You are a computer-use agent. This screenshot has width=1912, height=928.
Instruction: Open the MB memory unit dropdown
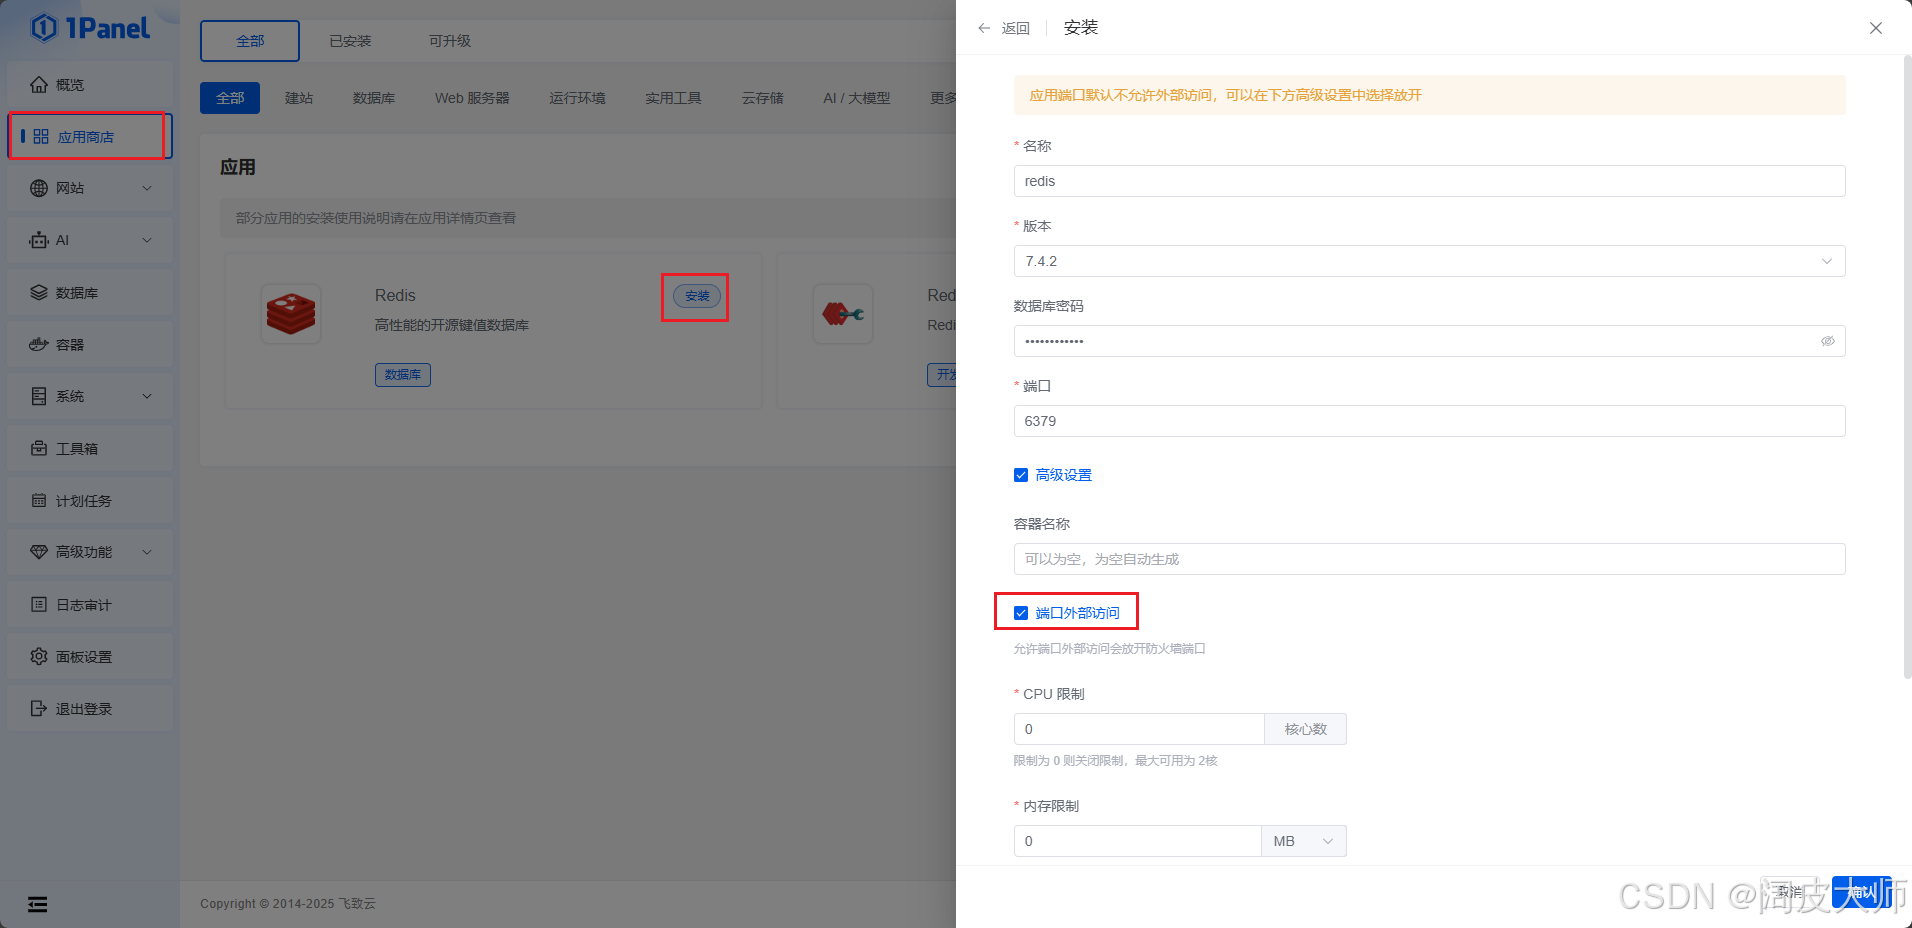point(1304,841)
